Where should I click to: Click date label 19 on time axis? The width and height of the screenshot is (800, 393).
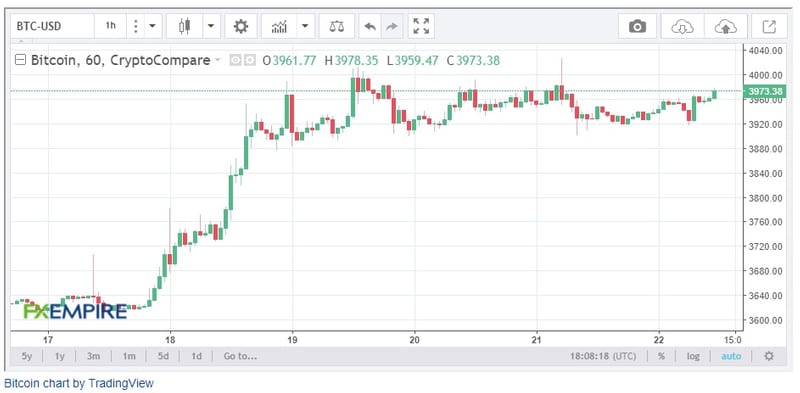tap(292, 339)
